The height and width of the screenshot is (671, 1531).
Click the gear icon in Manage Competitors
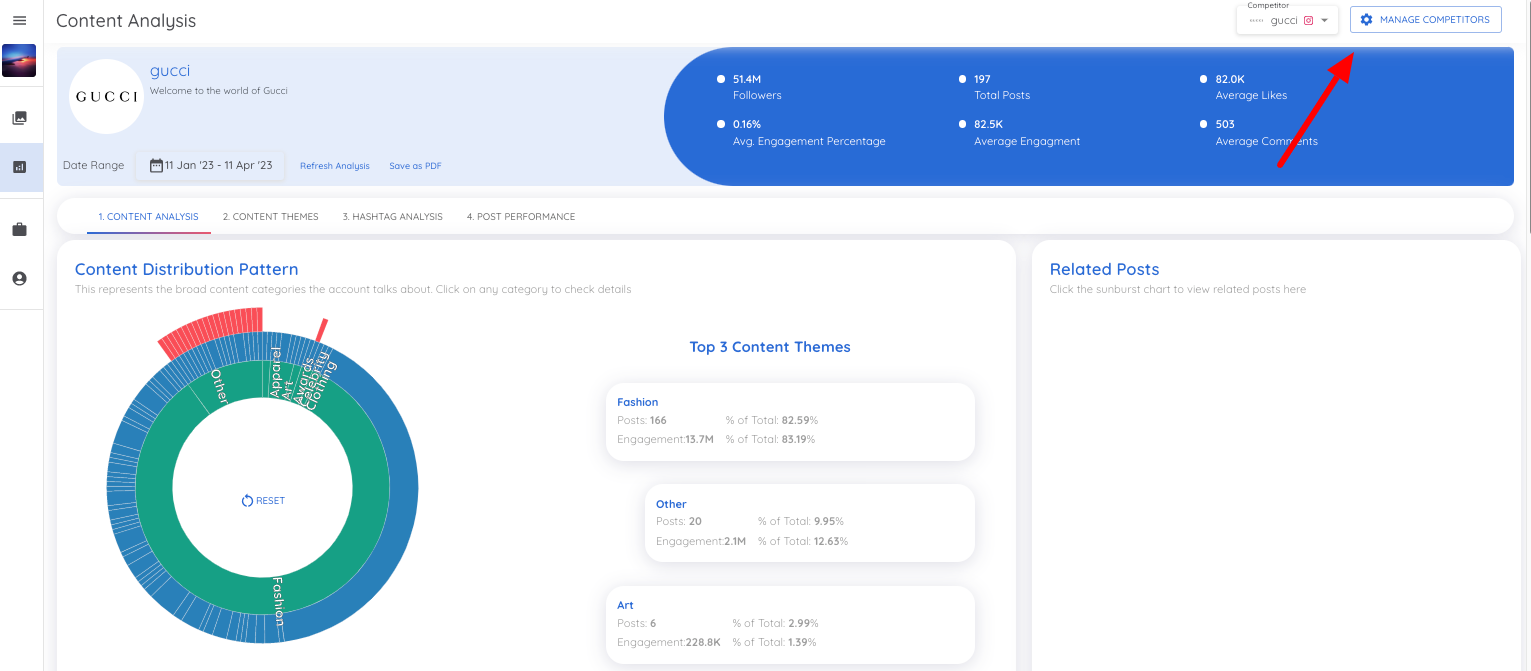(x=1366, y=20)
